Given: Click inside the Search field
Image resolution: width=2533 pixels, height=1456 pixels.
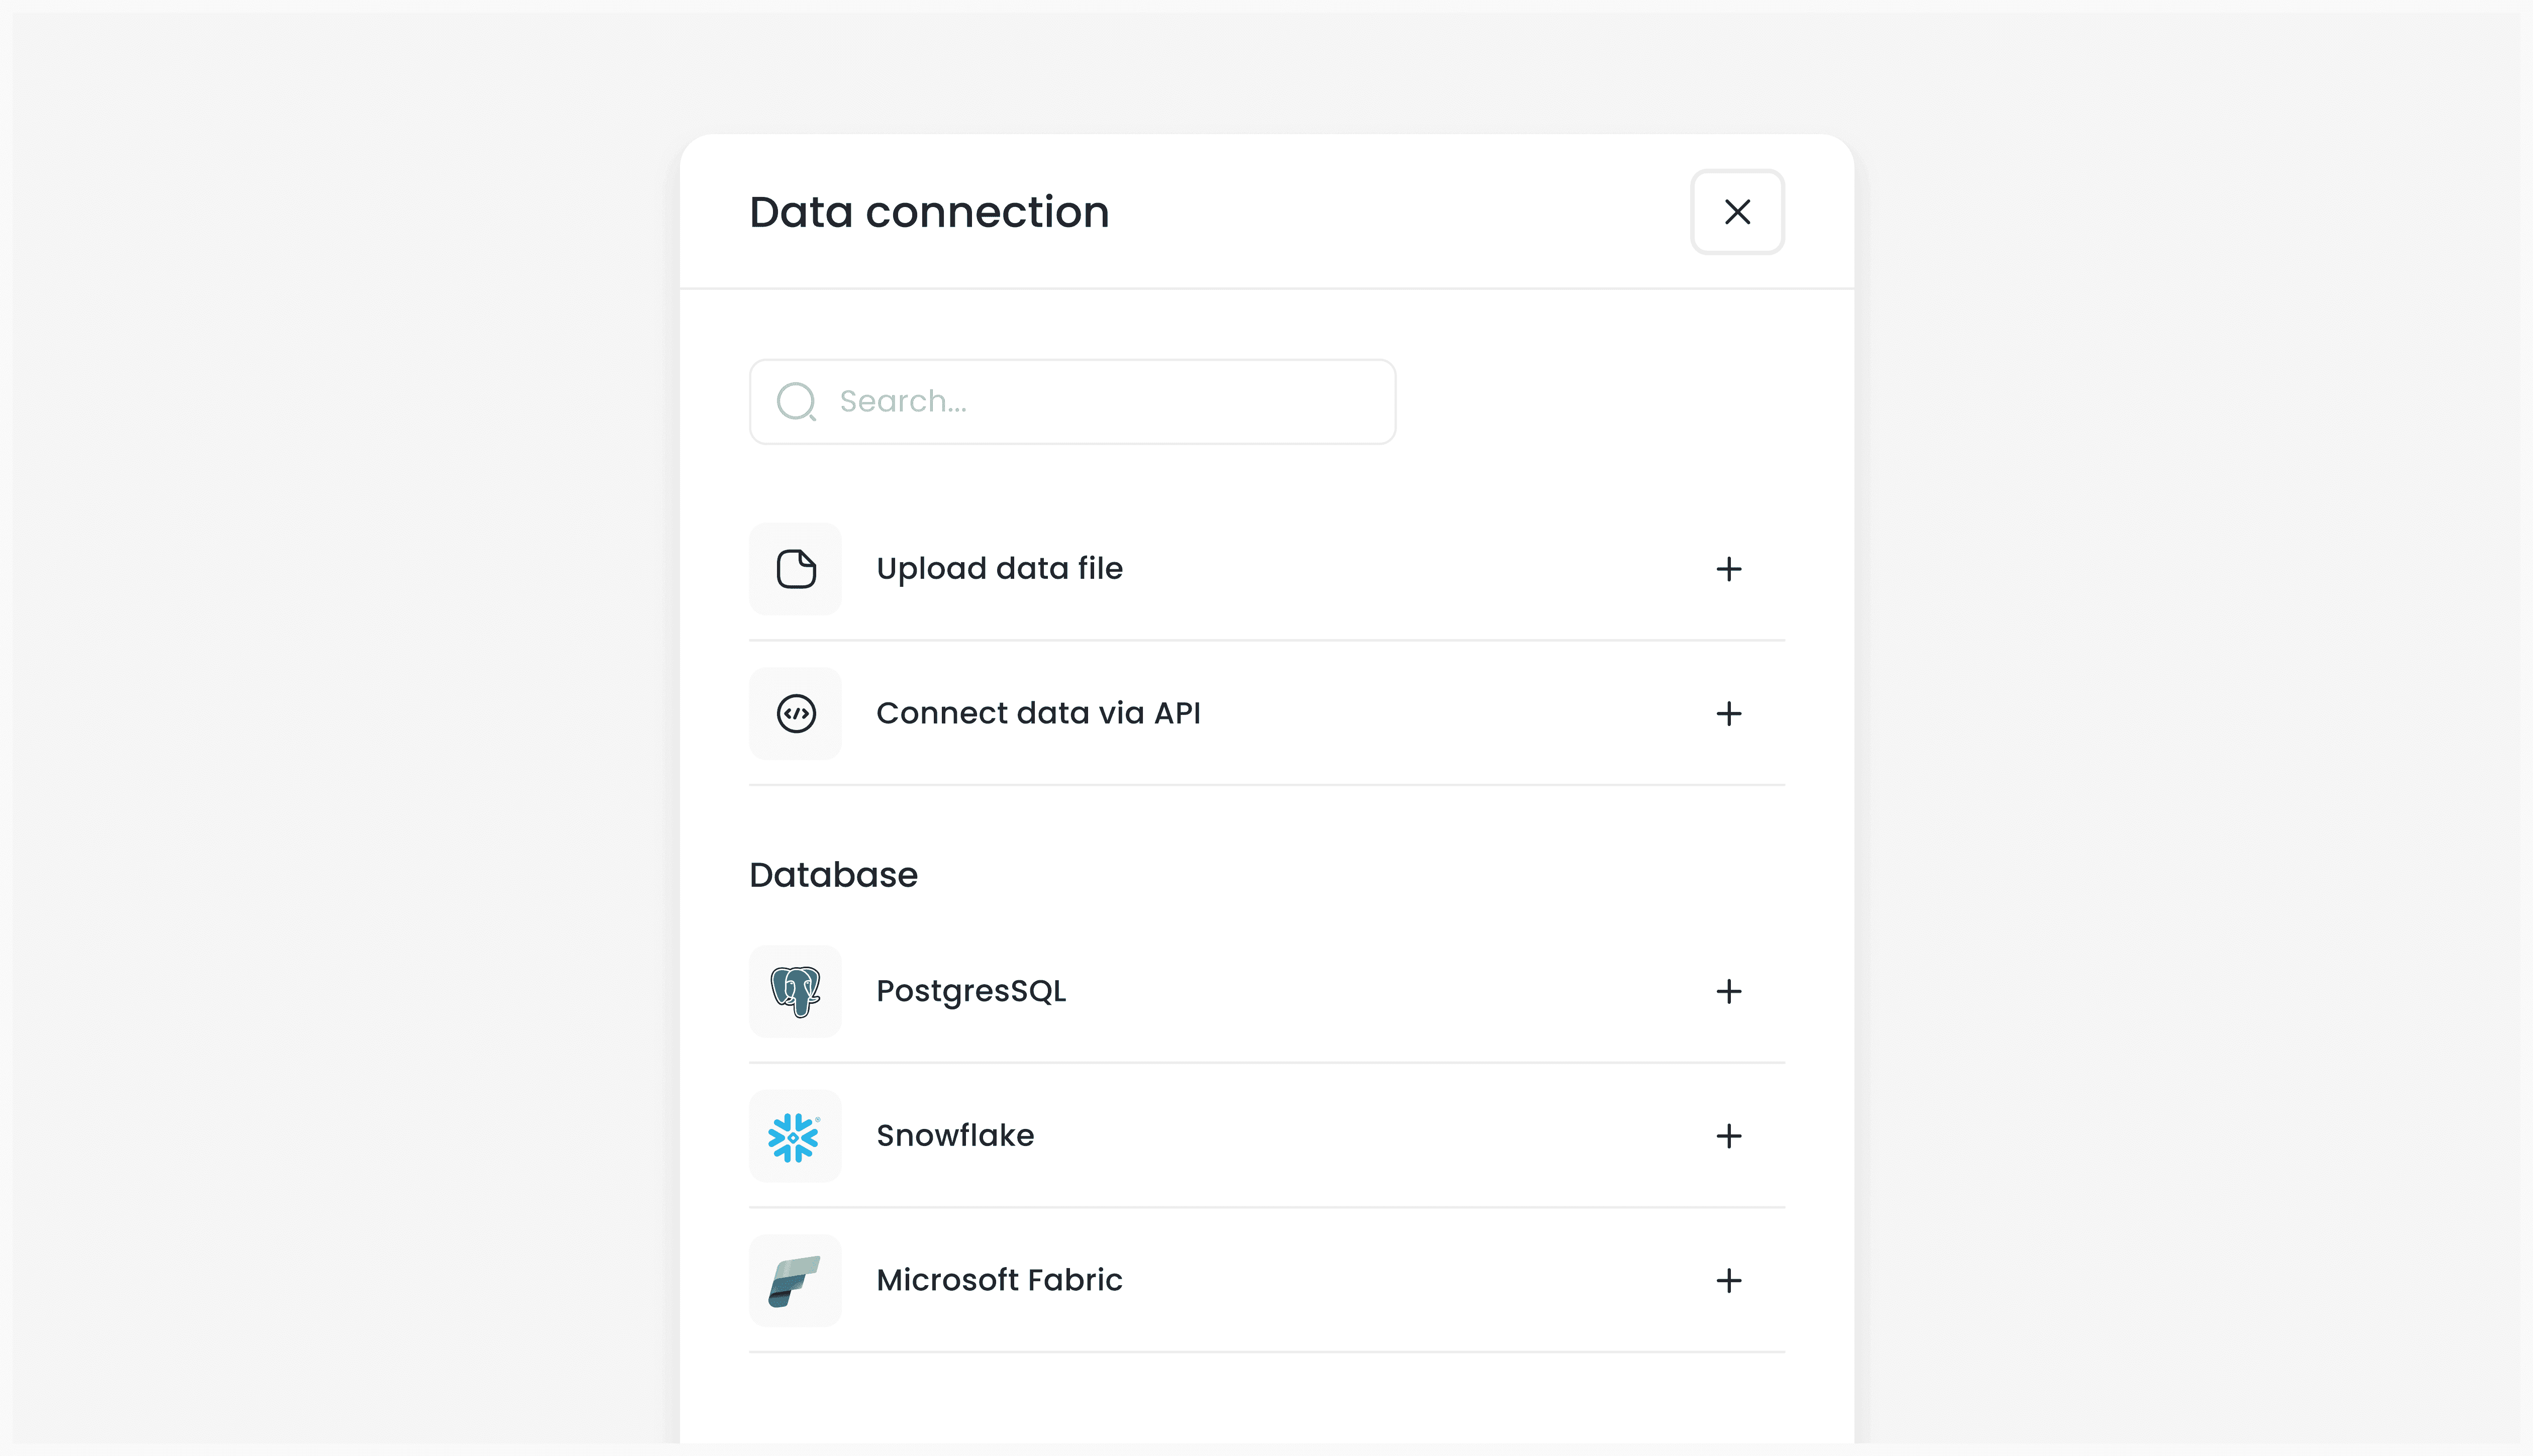Looking at the screenshot, I should pyautogui.click(x=1070, y=401).
